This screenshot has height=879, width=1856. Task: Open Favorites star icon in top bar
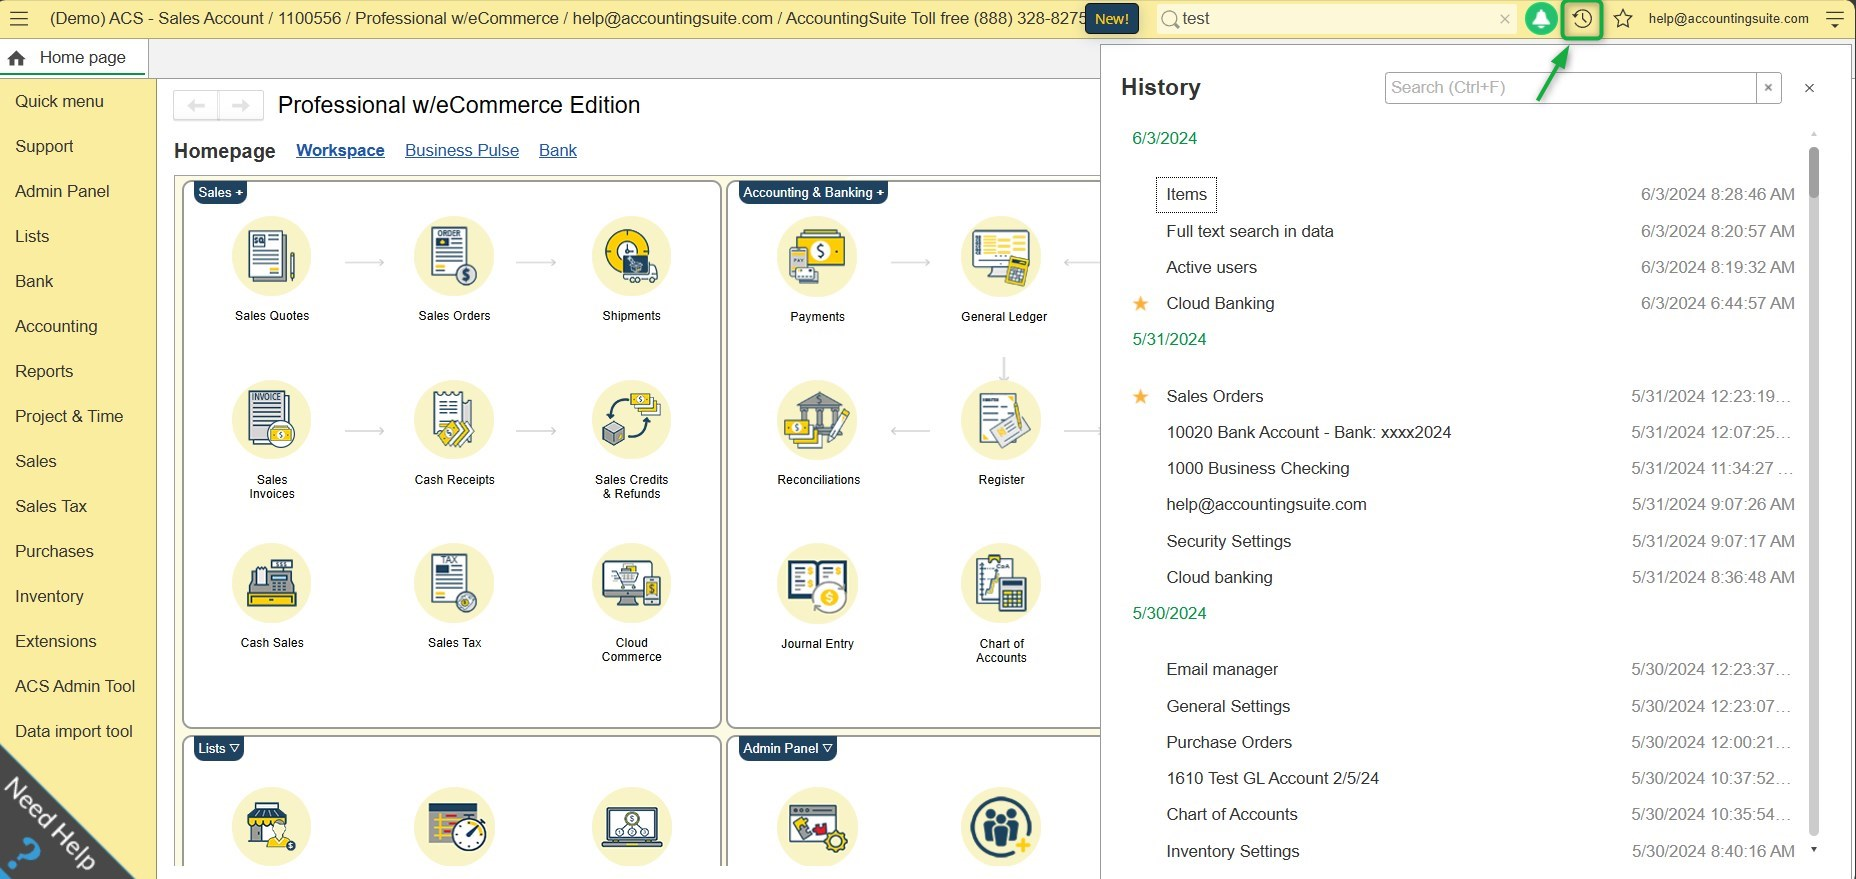pyautogui.click(x=1623, y=19)
